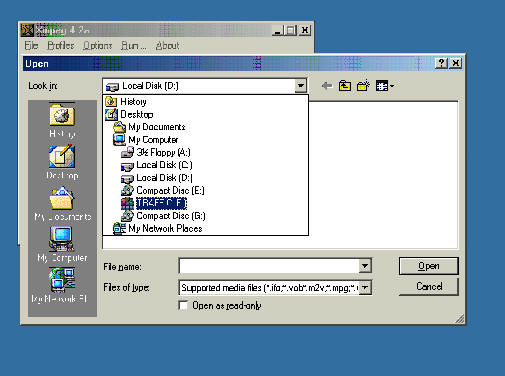The width and height of the screenshot is (505, 376).
Task: Click the Look in combo box showing Local Disk (D:)
Action: 204,86
